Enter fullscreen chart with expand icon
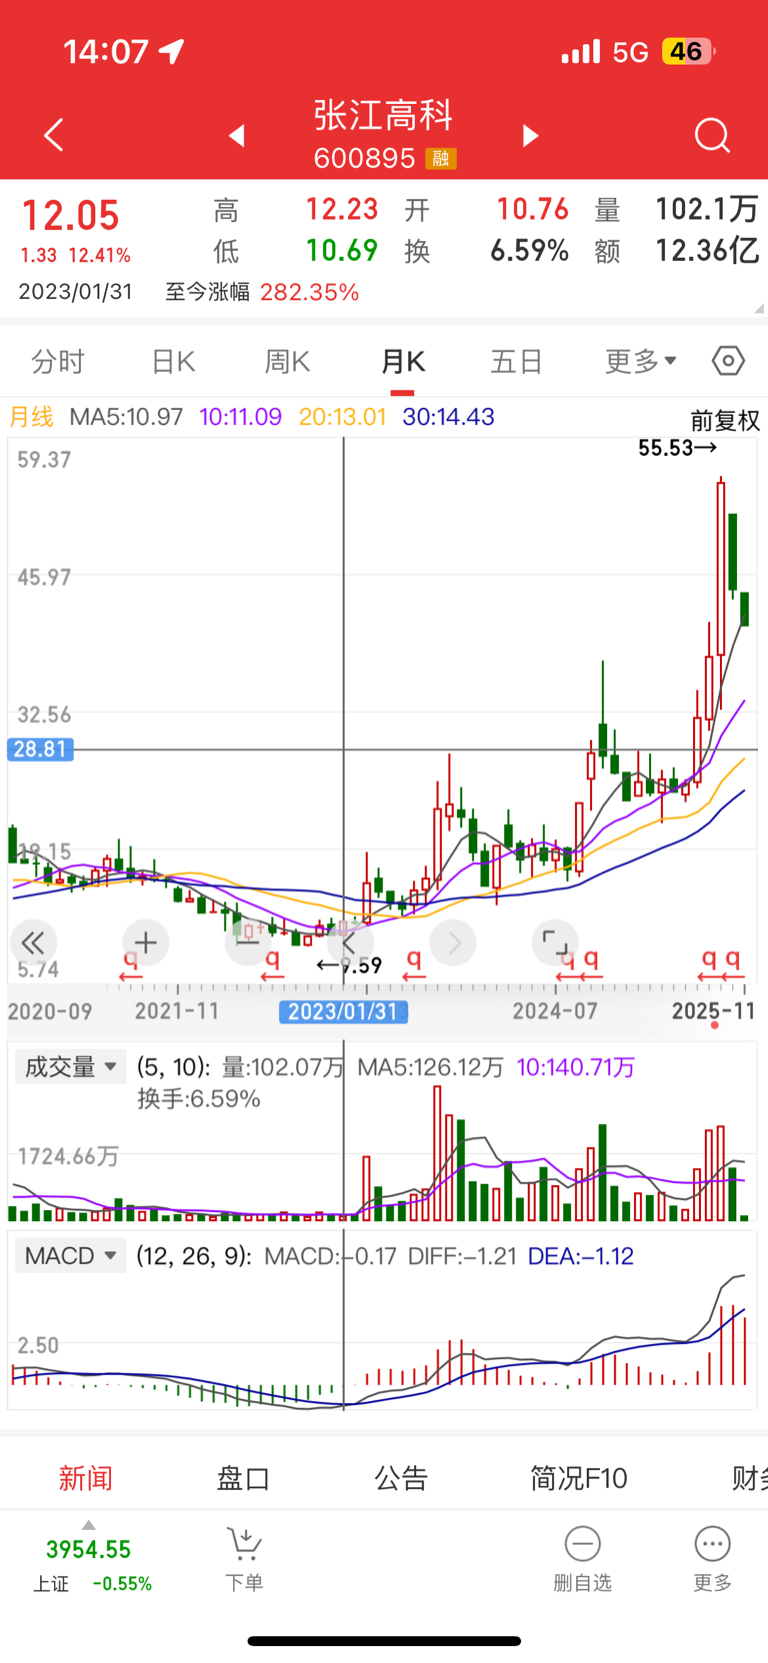The height and width of the screenshot is (1663, 768). click(555, 942)
